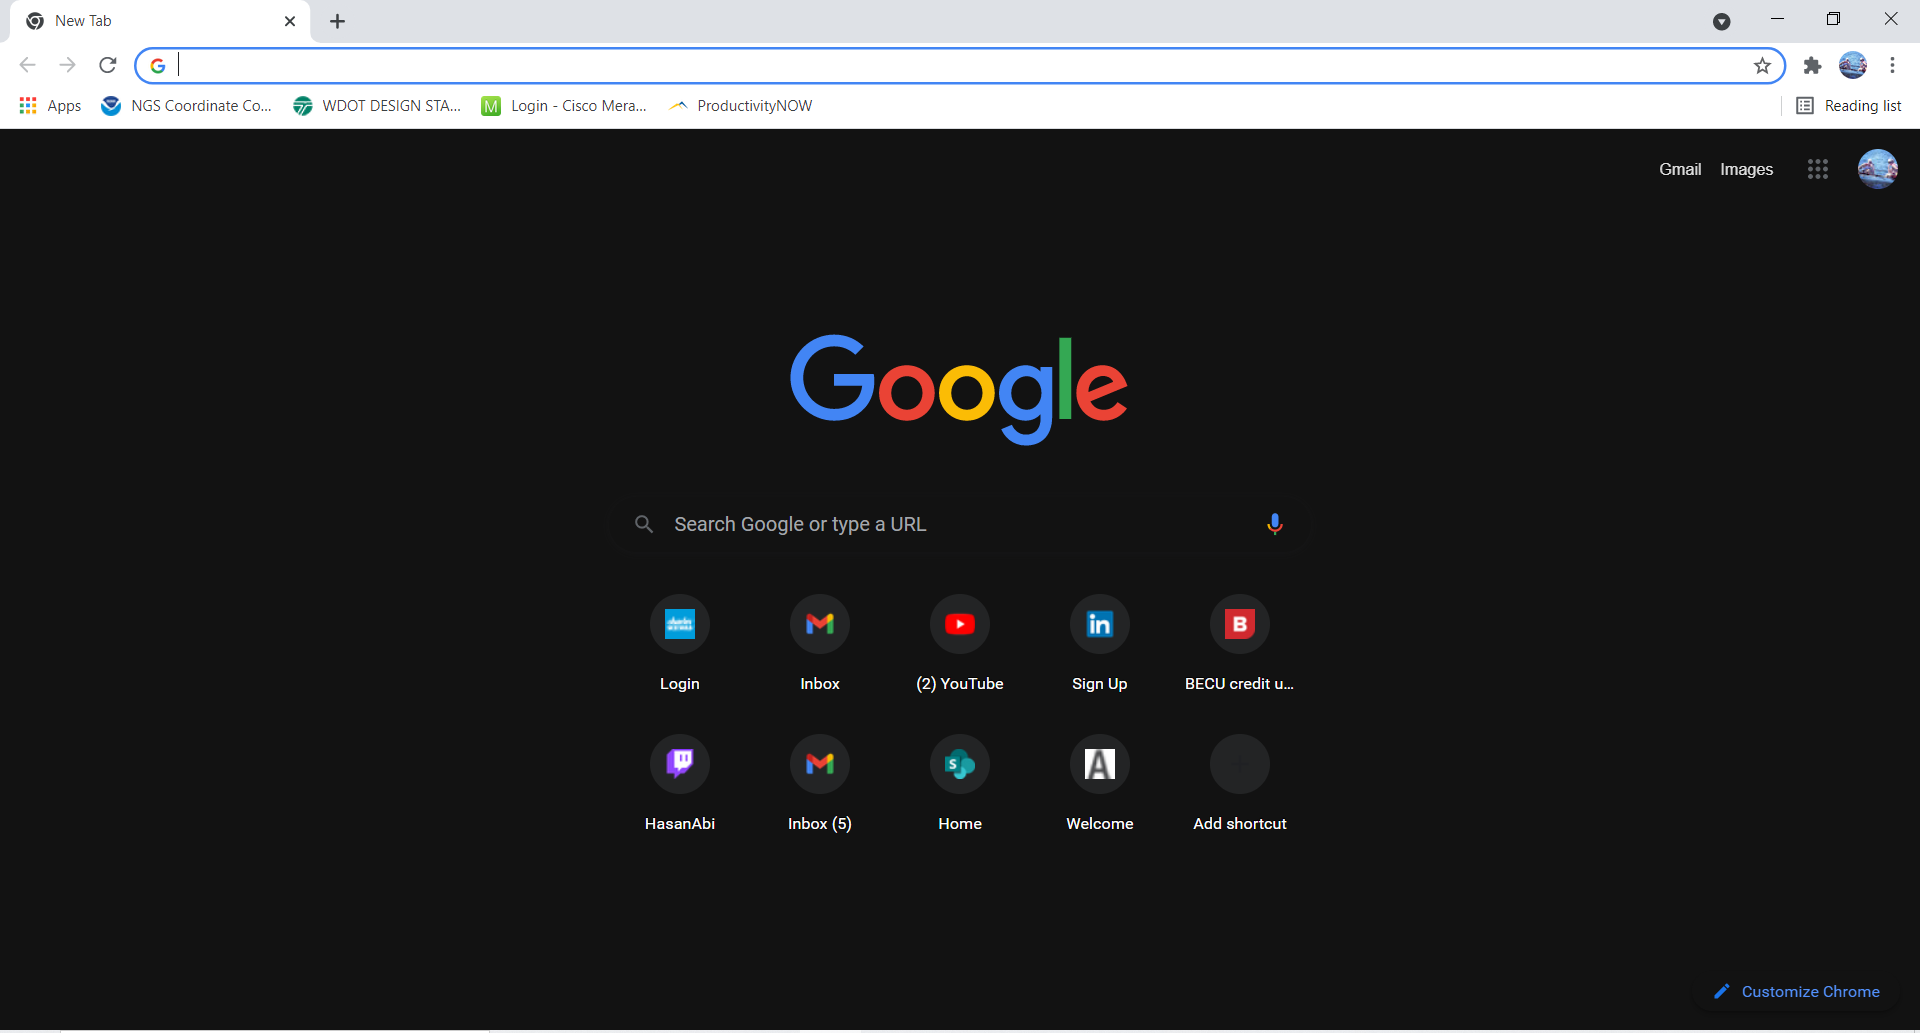
Task: Open the HasanAbi Twitch shortcut
Action: [680, 784]
